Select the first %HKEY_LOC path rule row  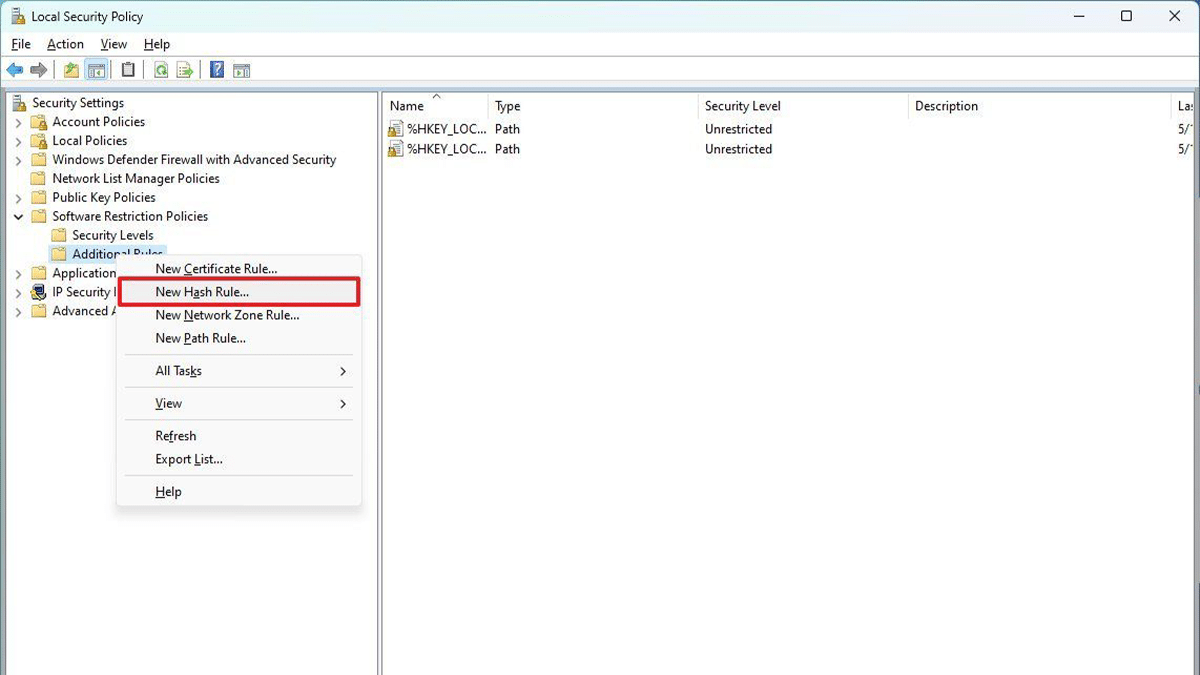tap(446, 129)
